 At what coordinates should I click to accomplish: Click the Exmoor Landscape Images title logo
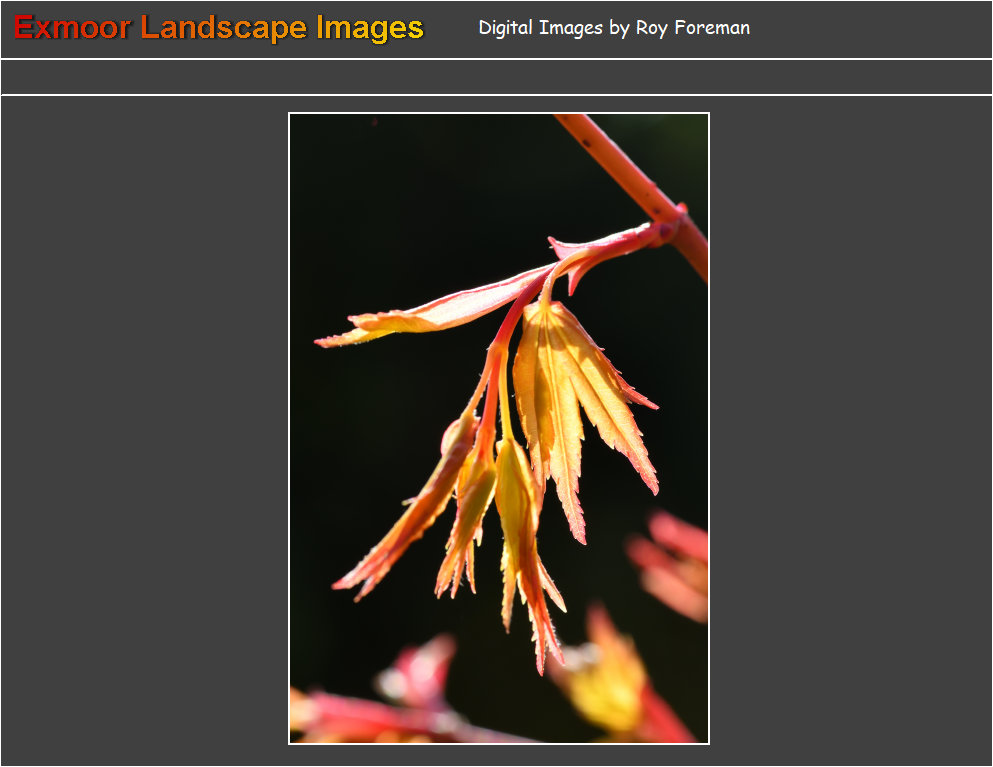[x=219, y=28]
